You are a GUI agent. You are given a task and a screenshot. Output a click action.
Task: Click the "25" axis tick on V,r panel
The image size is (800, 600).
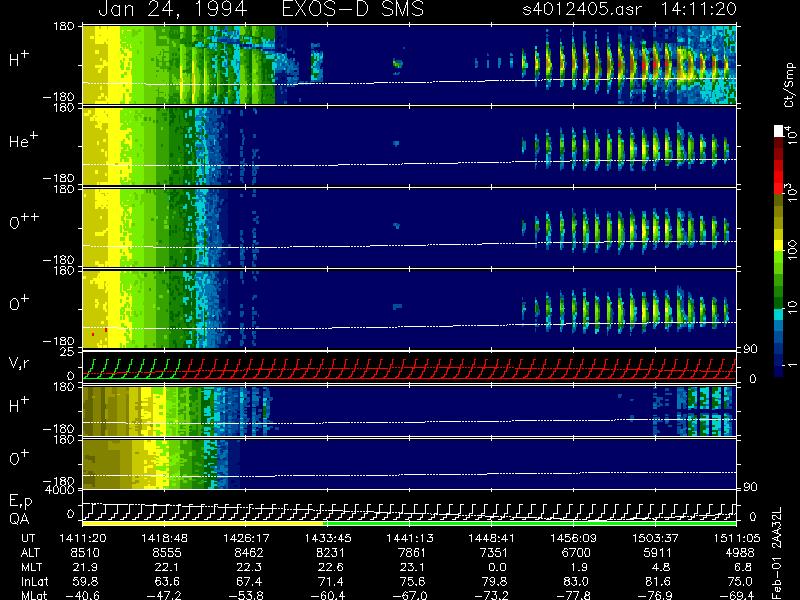(68, 352)
